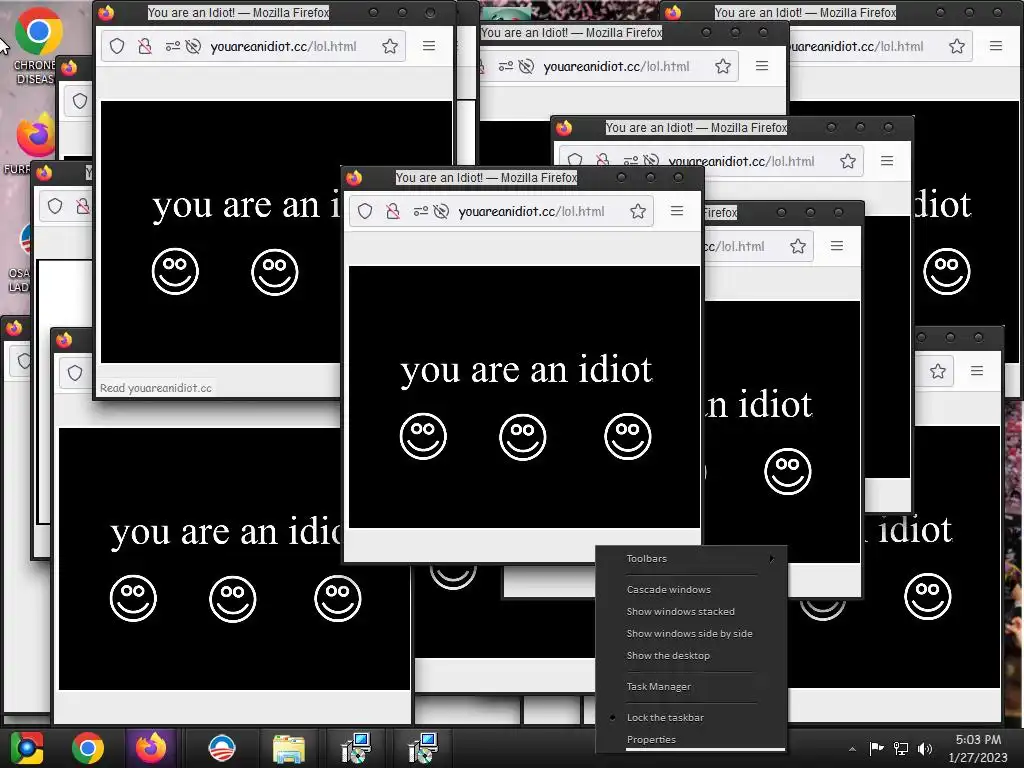Open hamburger menu in frontmost Firefox window
Image resolution: width=1024 pixels, height=768 pixels.
pos(677,211)
